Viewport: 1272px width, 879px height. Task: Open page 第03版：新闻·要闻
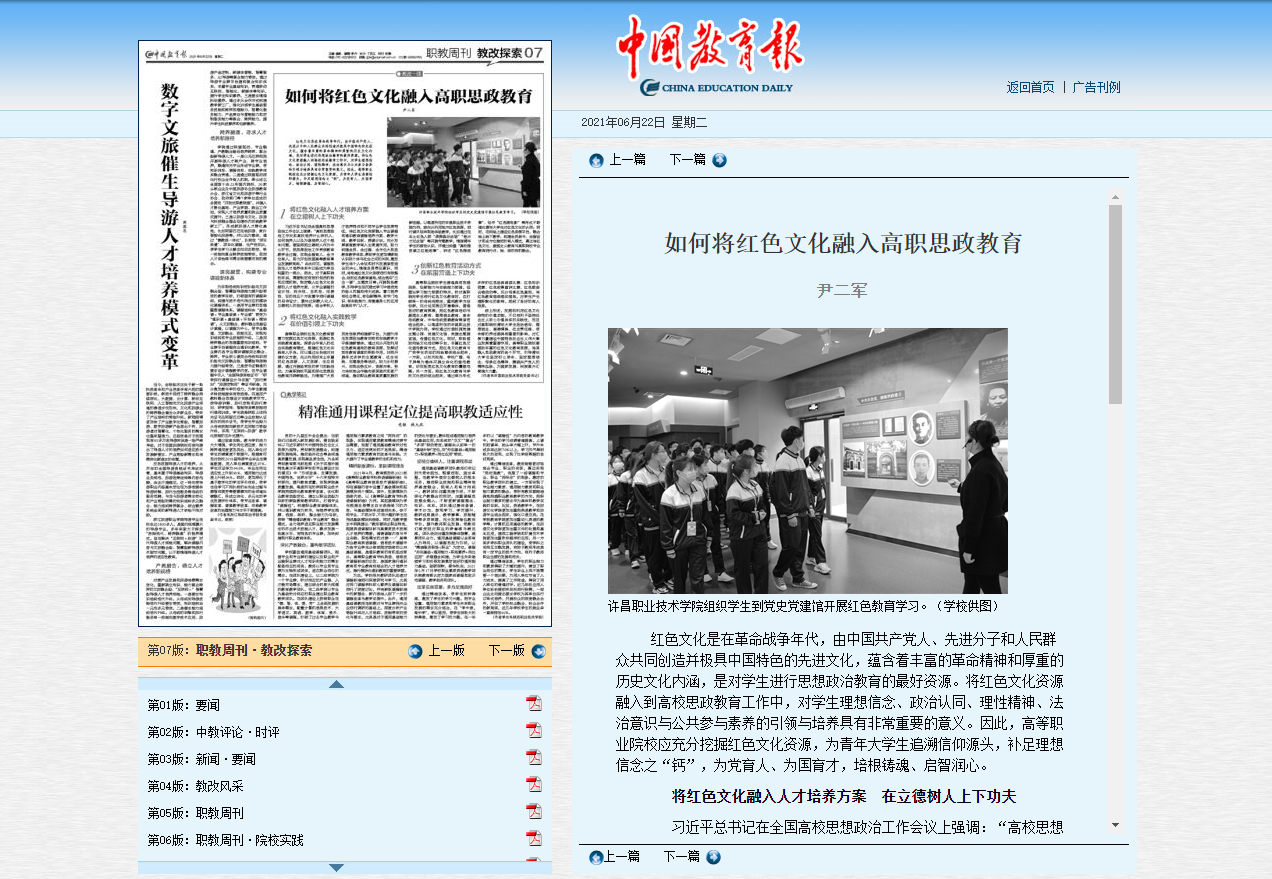pyautogui.click(x=202, y=759)
